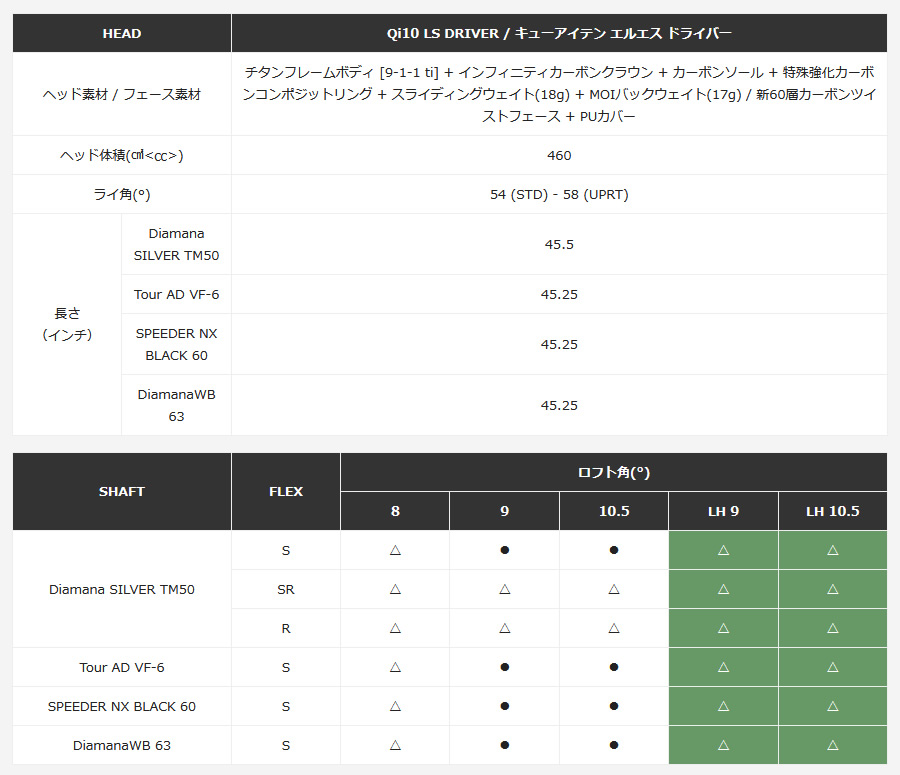Click the R flex row triangle under loft 8
The width and height of the screenshot is (900, 775).
click(x=395, y=629)
